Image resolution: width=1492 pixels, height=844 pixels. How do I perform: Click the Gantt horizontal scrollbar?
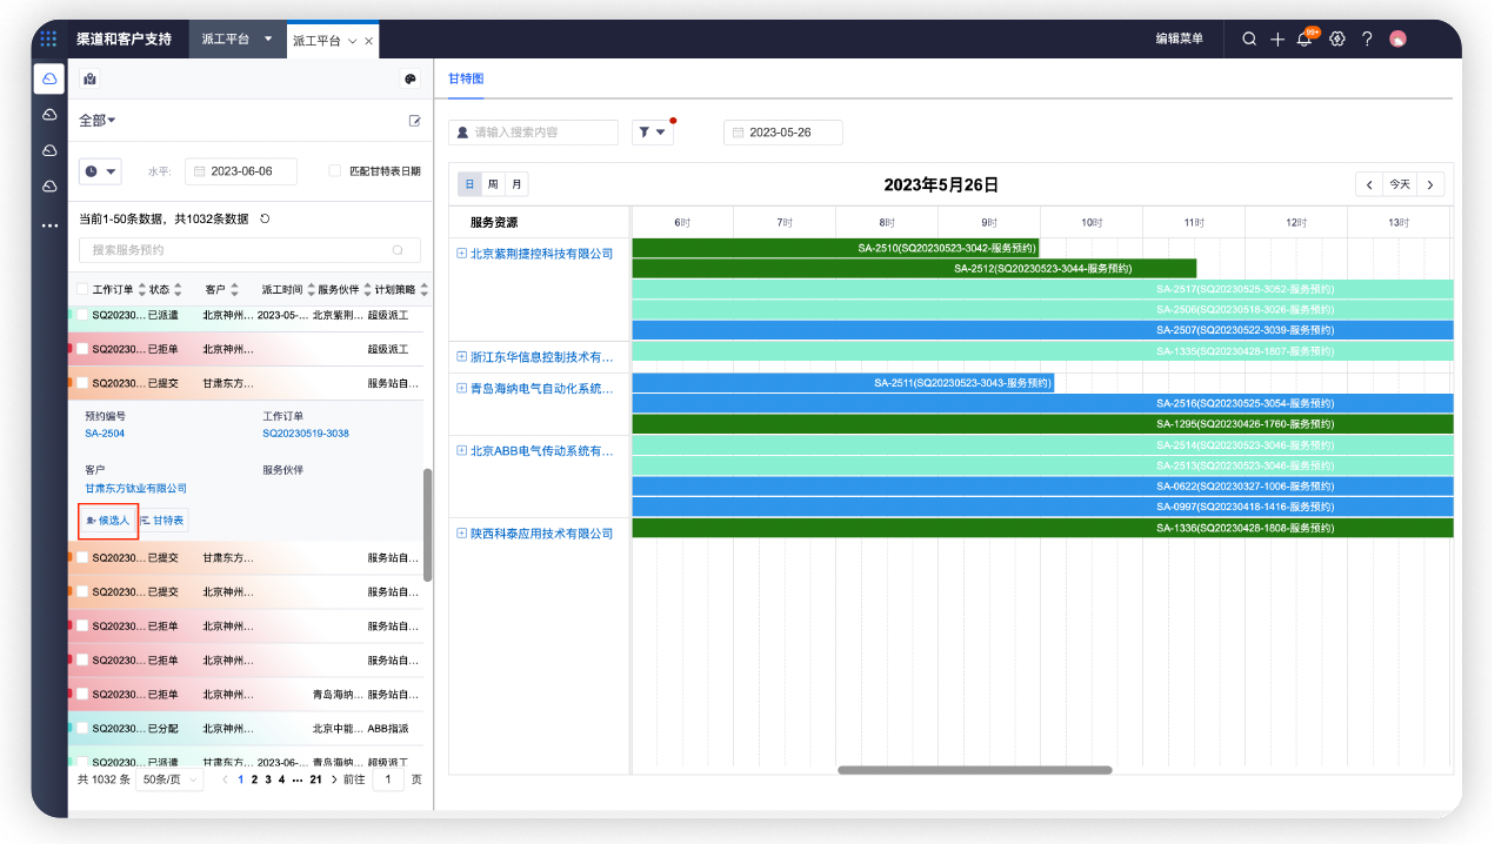(974, 770)
